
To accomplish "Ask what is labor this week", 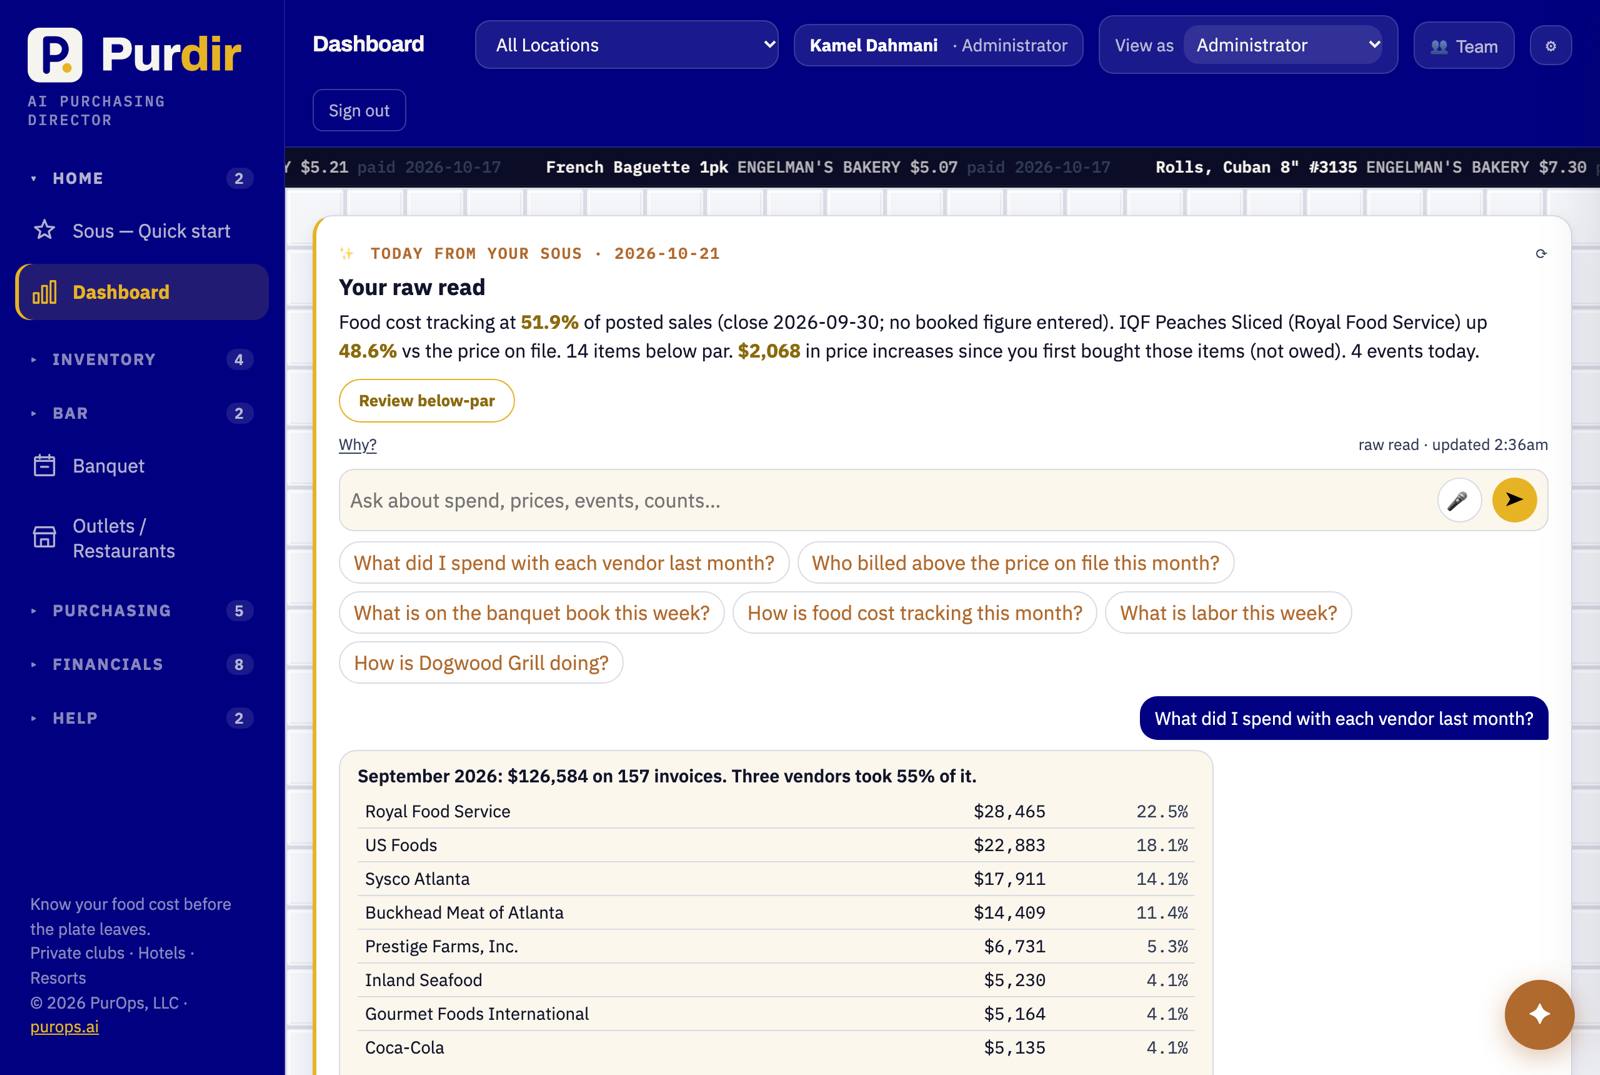I will tap(1228, 613).
